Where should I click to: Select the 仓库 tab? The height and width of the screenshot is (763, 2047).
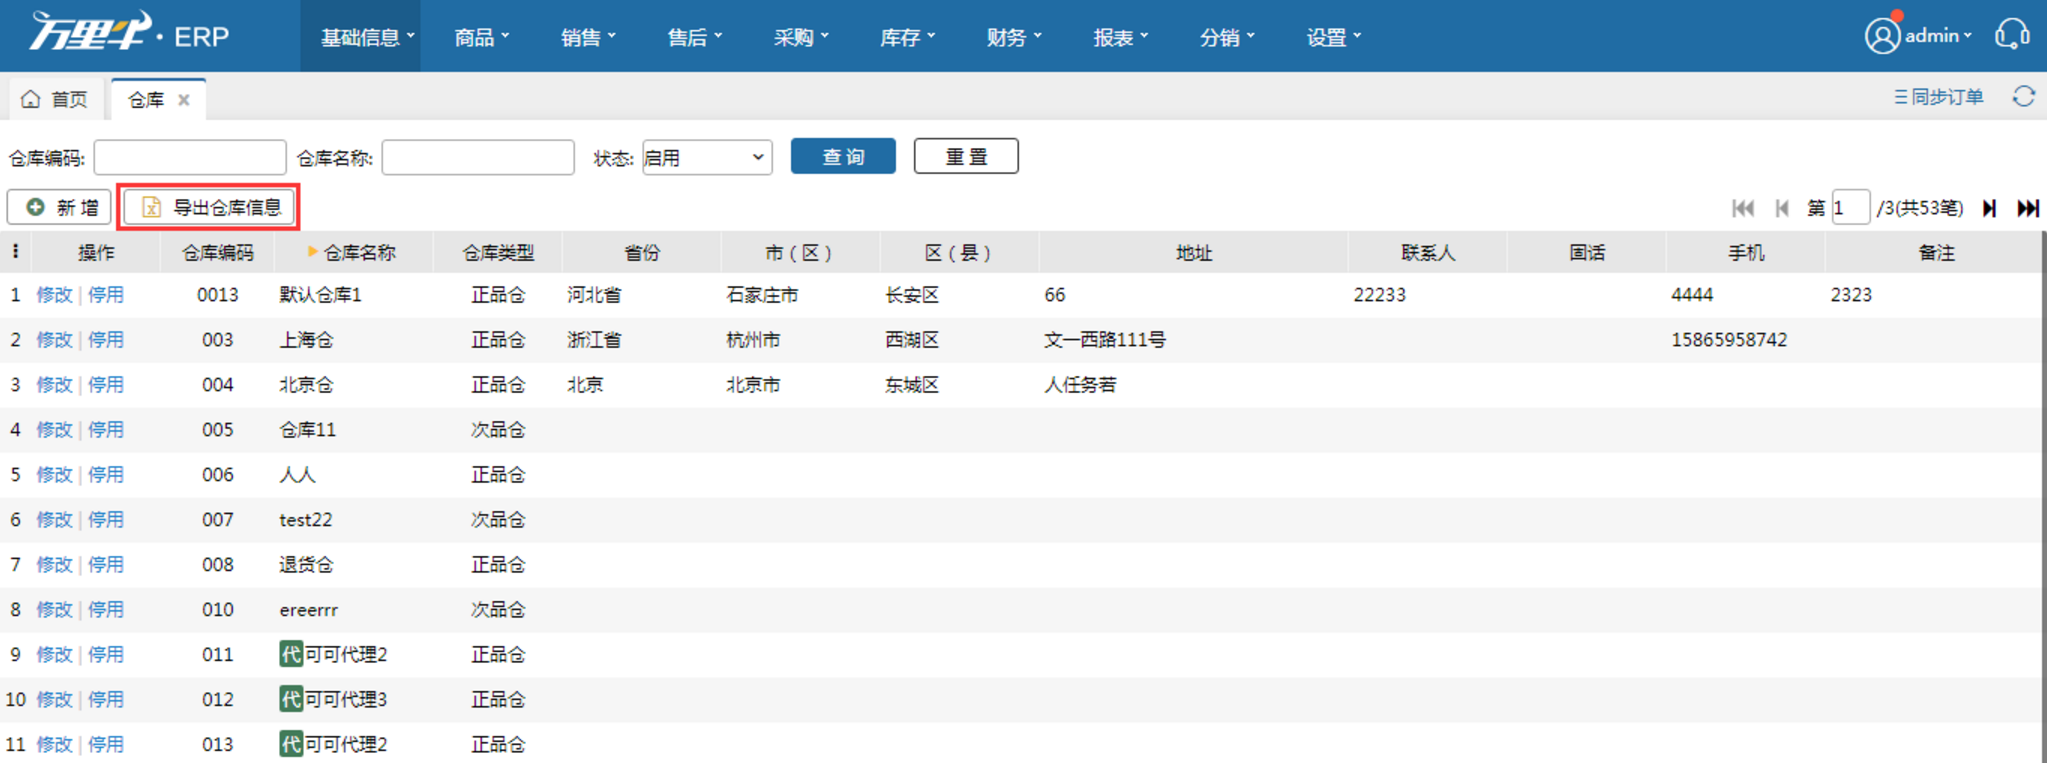[158, 99]
